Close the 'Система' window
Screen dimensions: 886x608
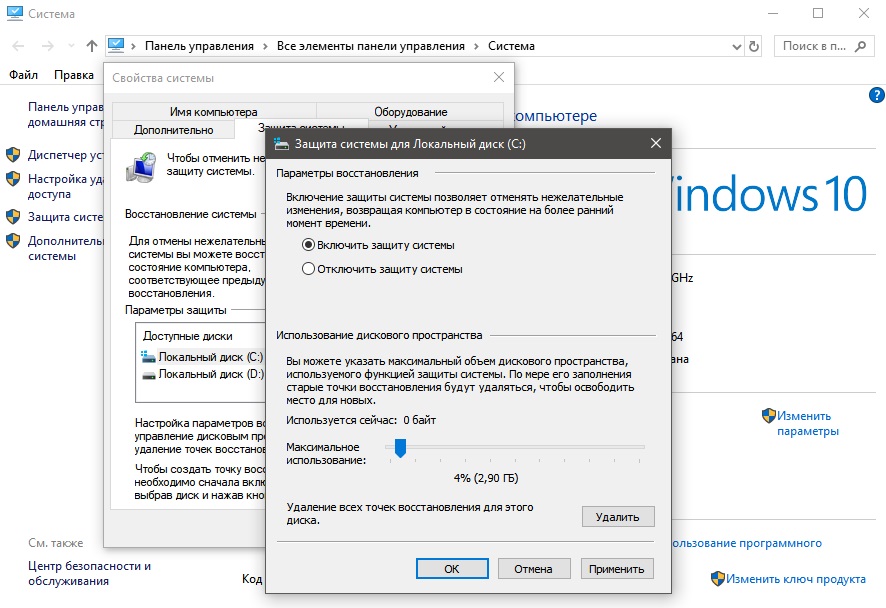pos(863,13)
